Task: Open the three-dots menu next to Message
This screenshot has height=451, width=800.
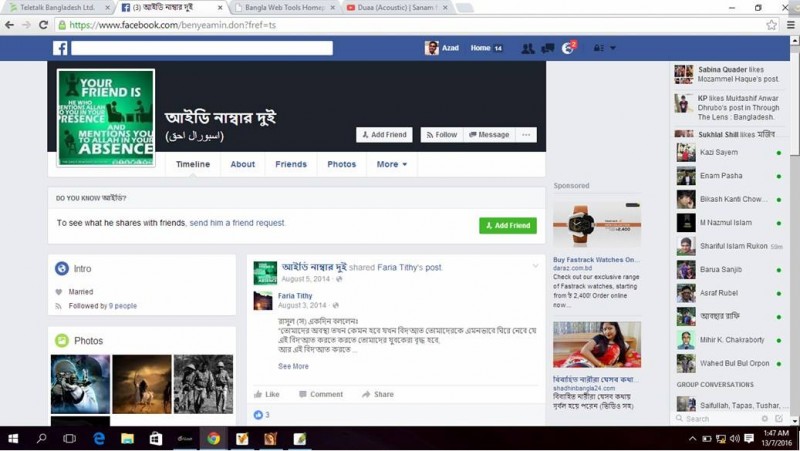Action: pos(527,135)
